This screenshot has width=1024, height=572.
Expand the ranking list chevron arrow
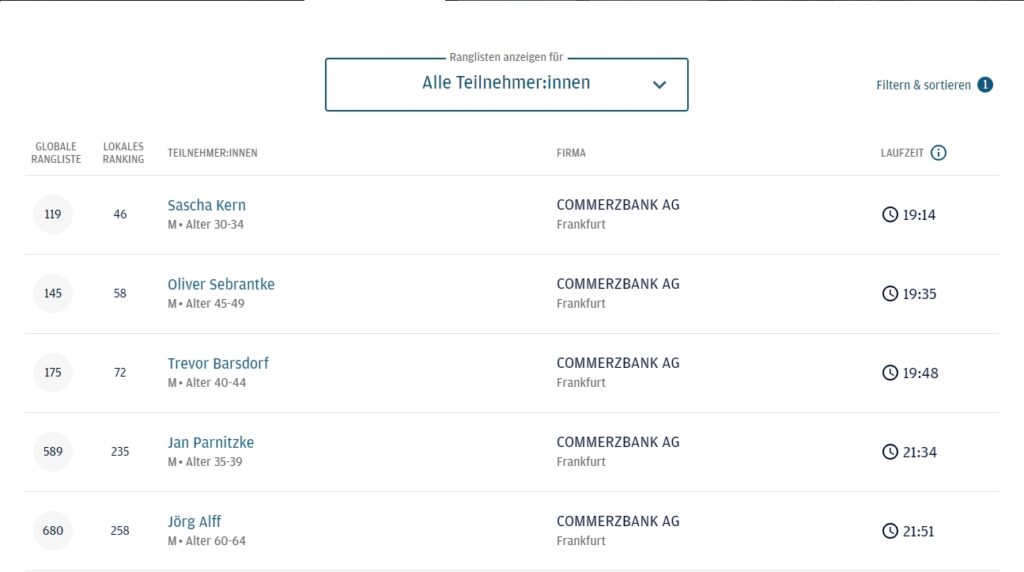pos(660,84)
